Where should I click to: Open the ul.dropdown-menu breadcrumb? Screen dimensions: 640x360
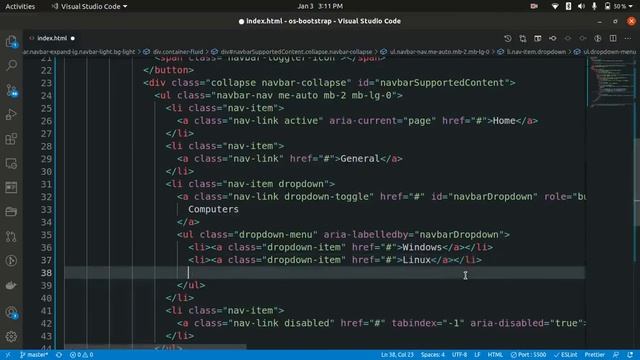(609, 52)
